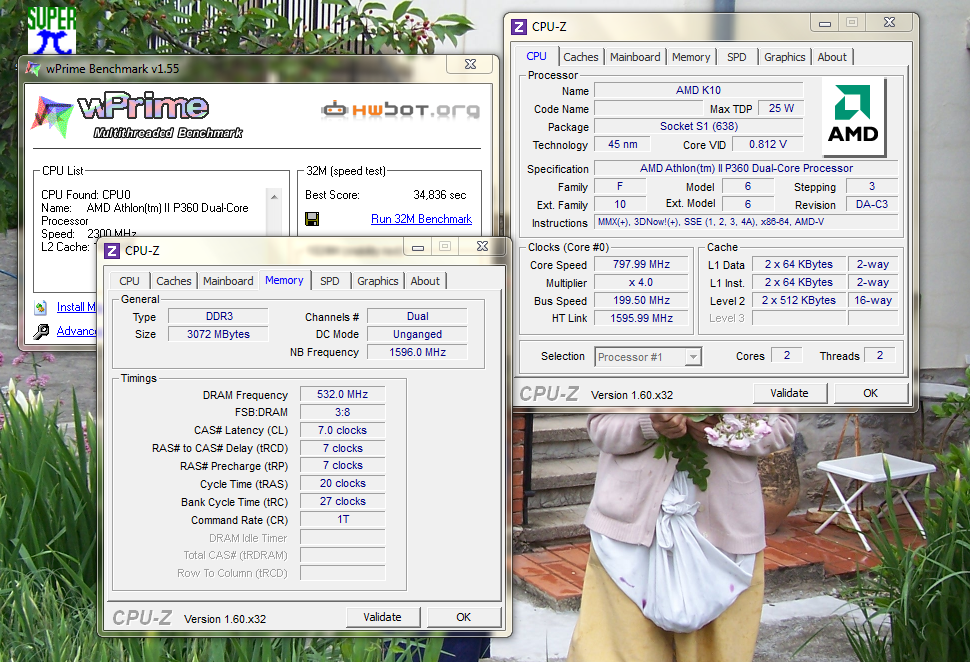Click CPU List scrollbar up arrow
970x662 pixels.
tap(274, 197)
